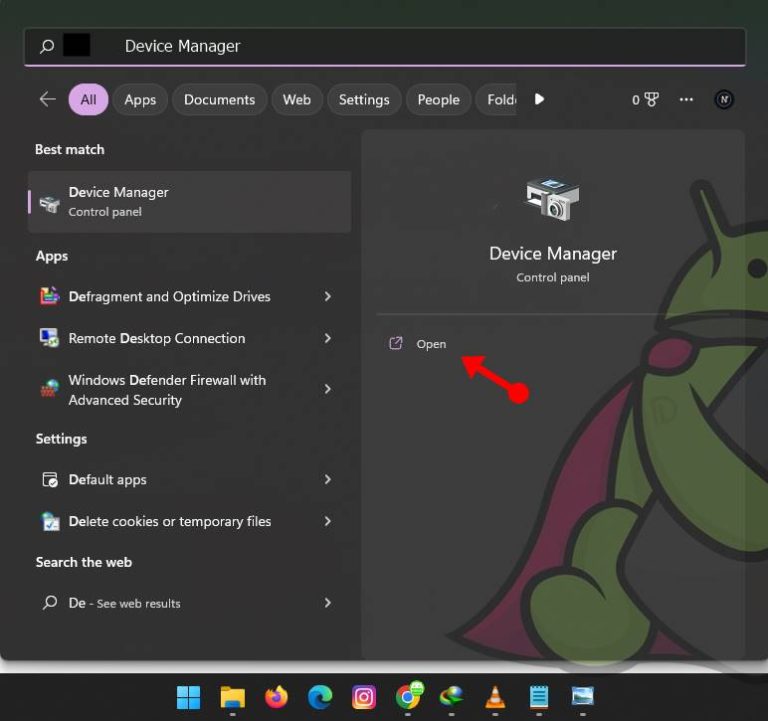Show more filter tabs with the right arrow
This screenshot has height=721, width=768.
[539, 99]
